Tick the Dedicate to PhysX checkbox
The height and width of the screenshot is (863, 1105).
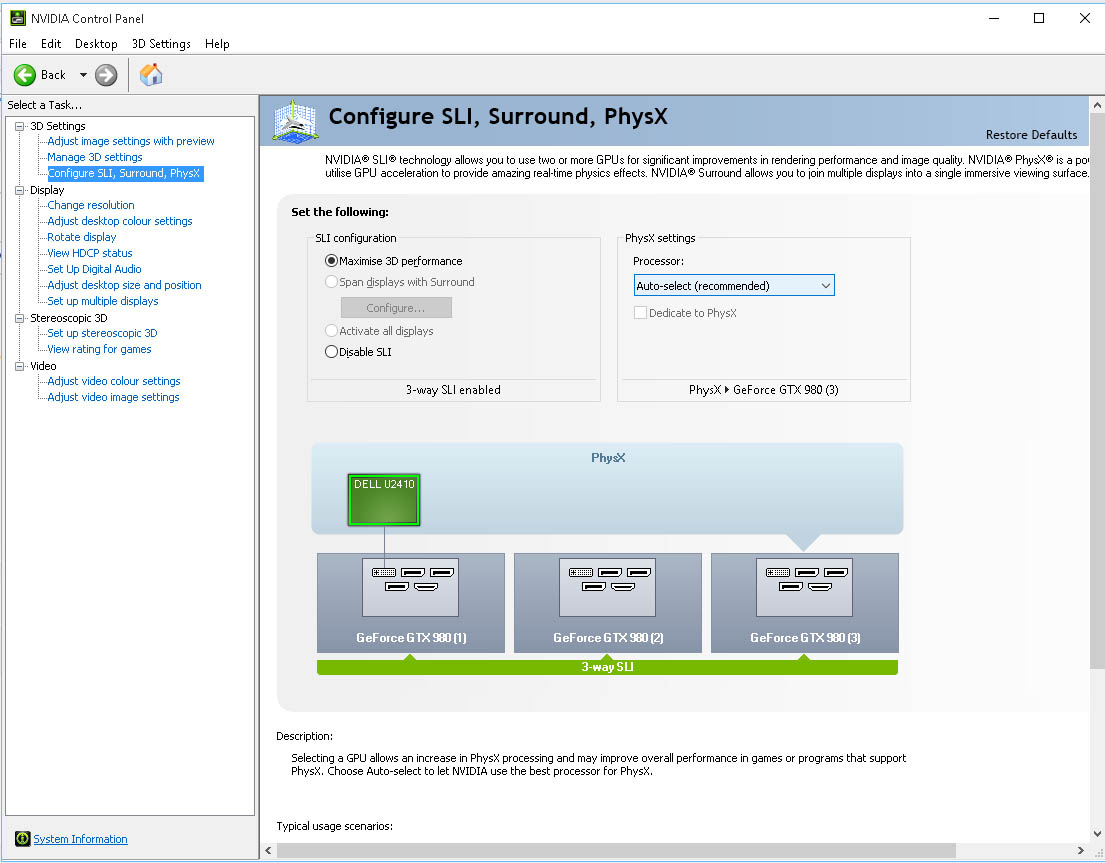click(640, 313)
